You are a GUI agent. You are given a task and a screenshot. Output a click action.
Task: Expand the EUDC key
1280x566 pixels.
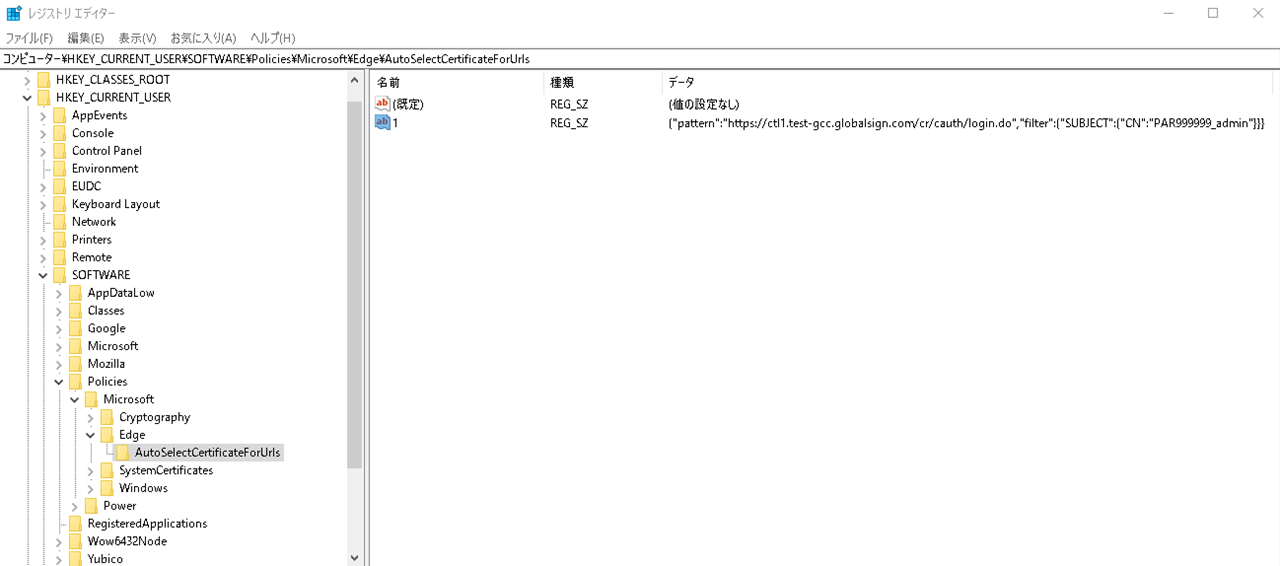tap(43, 187)
